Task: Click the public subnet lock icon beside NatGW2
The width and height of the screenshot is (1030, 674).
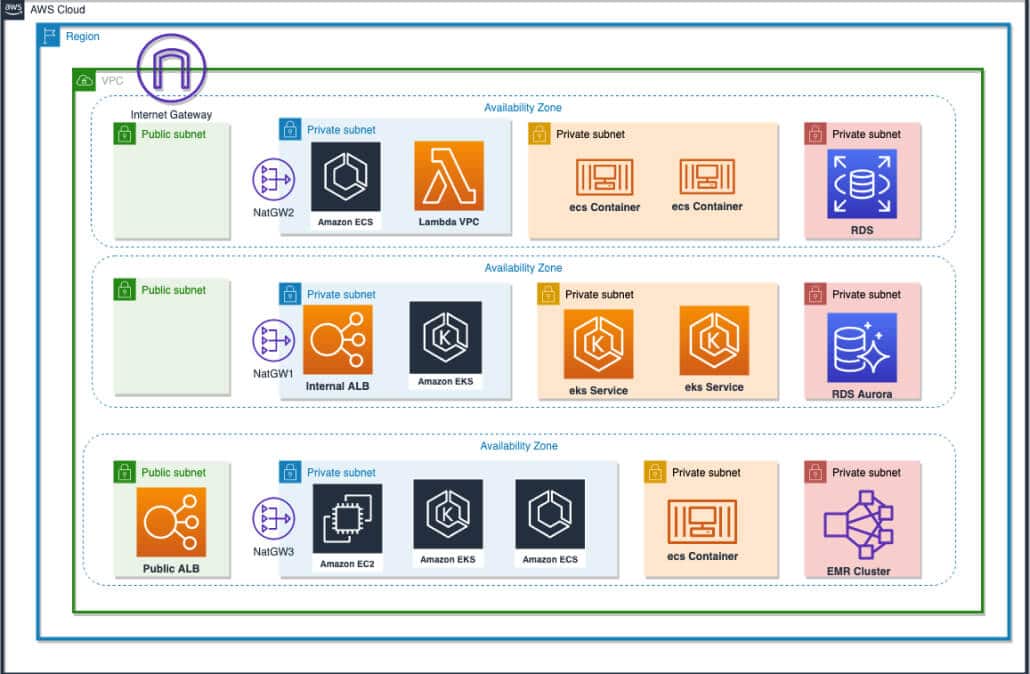Action: pyautogui.click(x=124, y=134)
